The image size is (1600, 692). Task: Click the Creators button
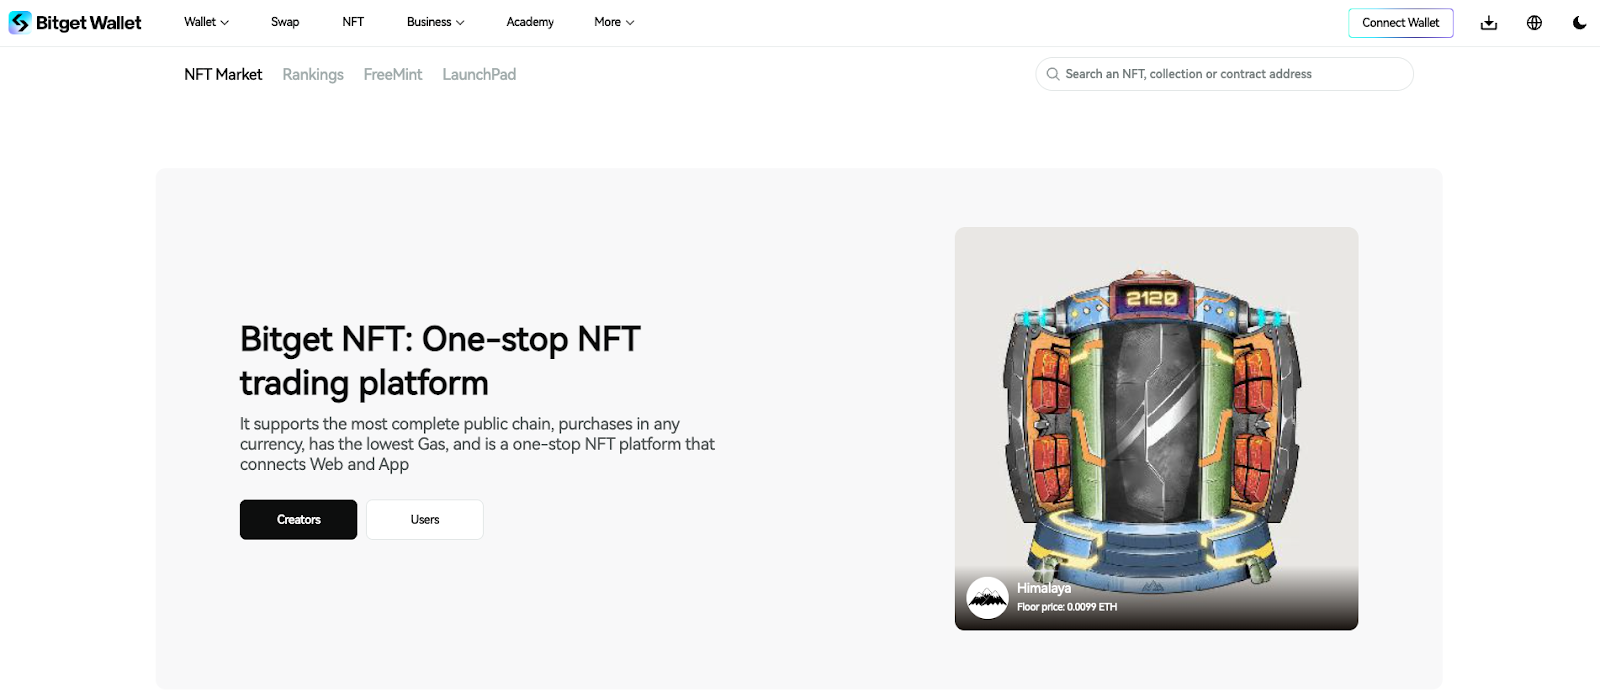tap(298, 520)
